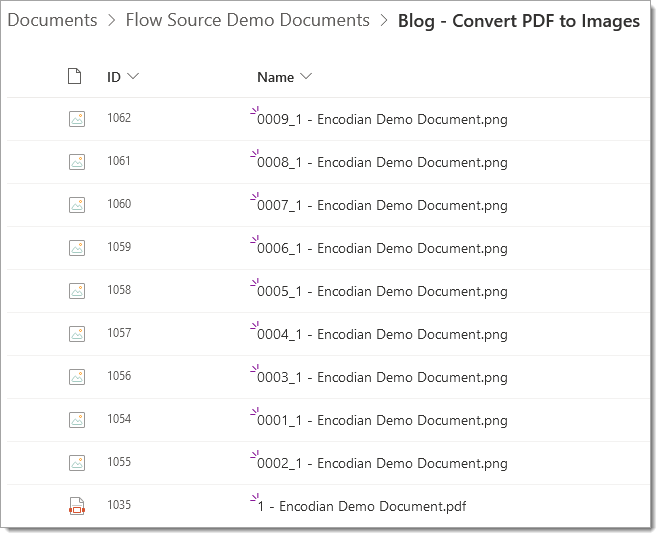Open 0003_1 - Encodian Demo Document.png
The image size is (661, 538).
click(382, 377)
